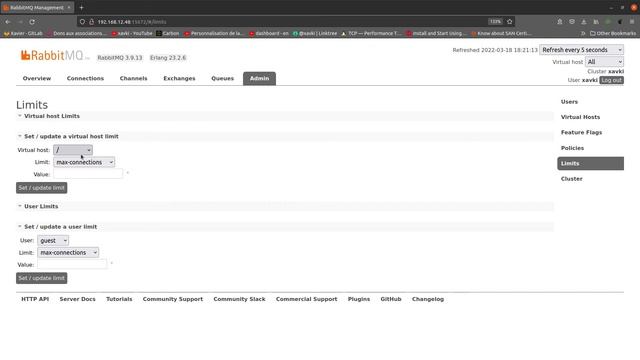Open the Changelog footer link
The width and height of the screenshot is (640, 360).
[428, 299]
